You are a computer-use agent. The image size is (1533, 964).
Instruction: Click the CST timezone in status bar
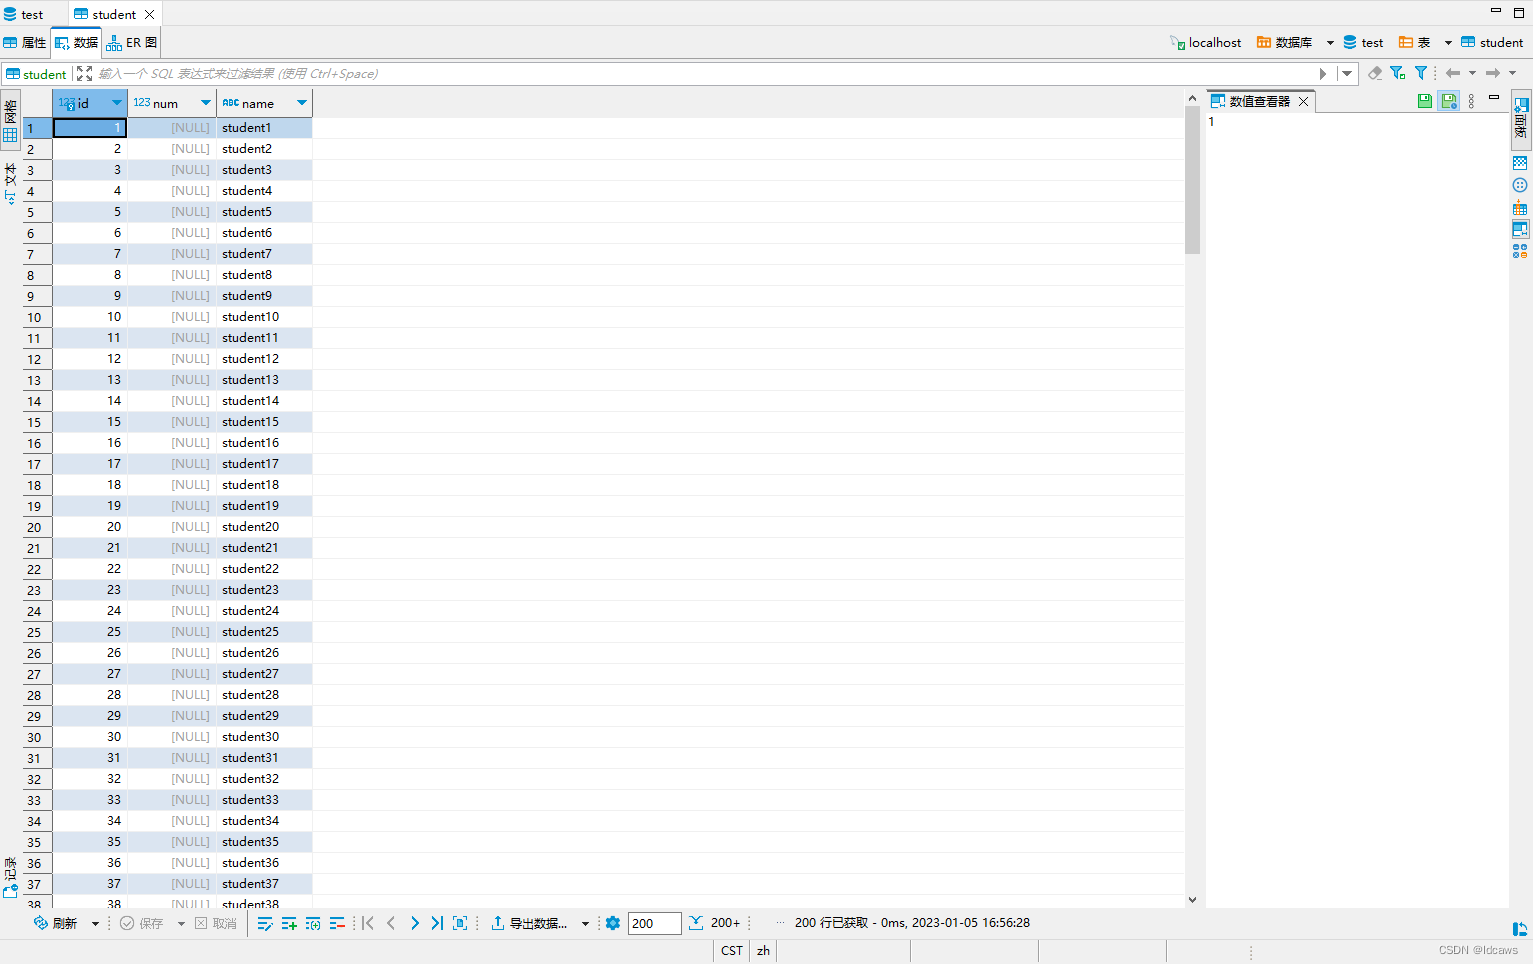point(732,951)
